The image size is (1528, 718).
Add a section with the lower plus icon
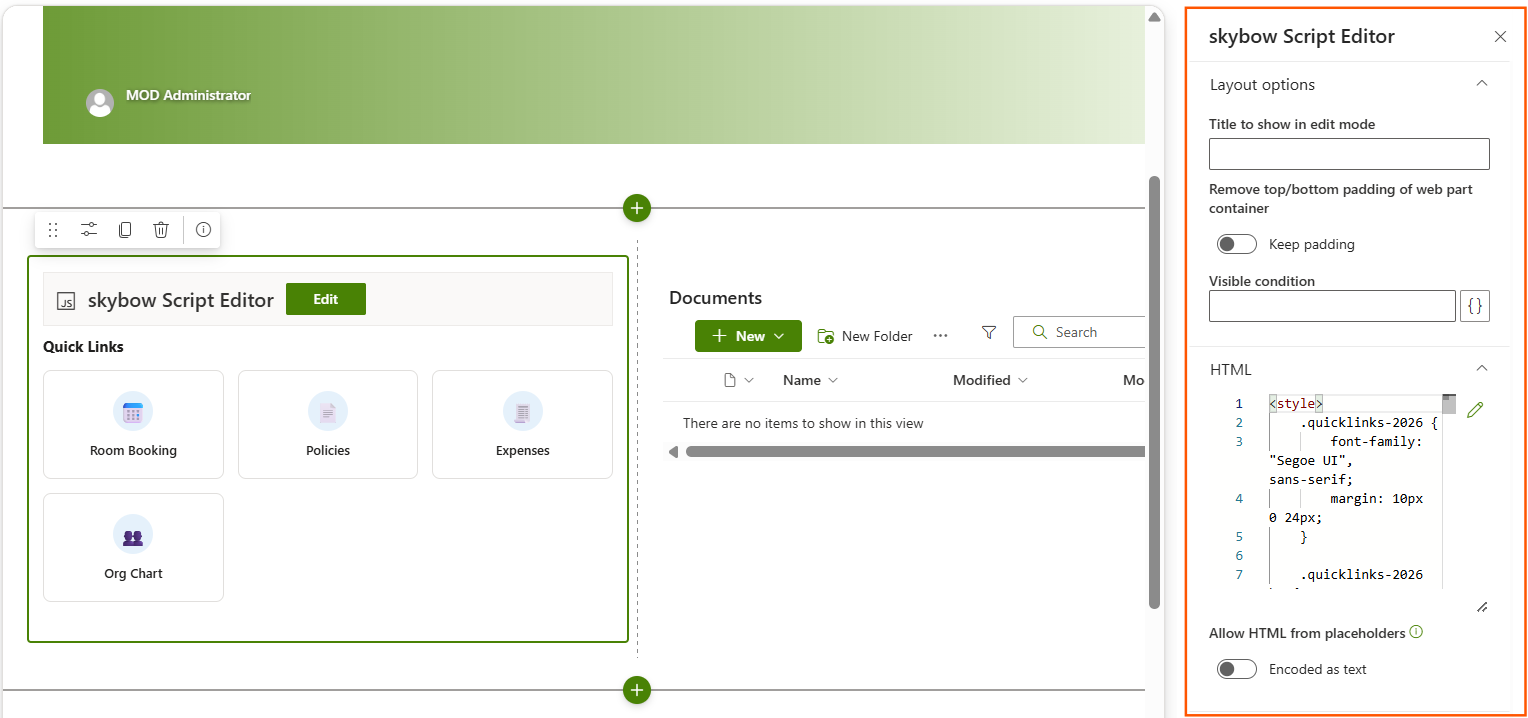click(637, 690)
